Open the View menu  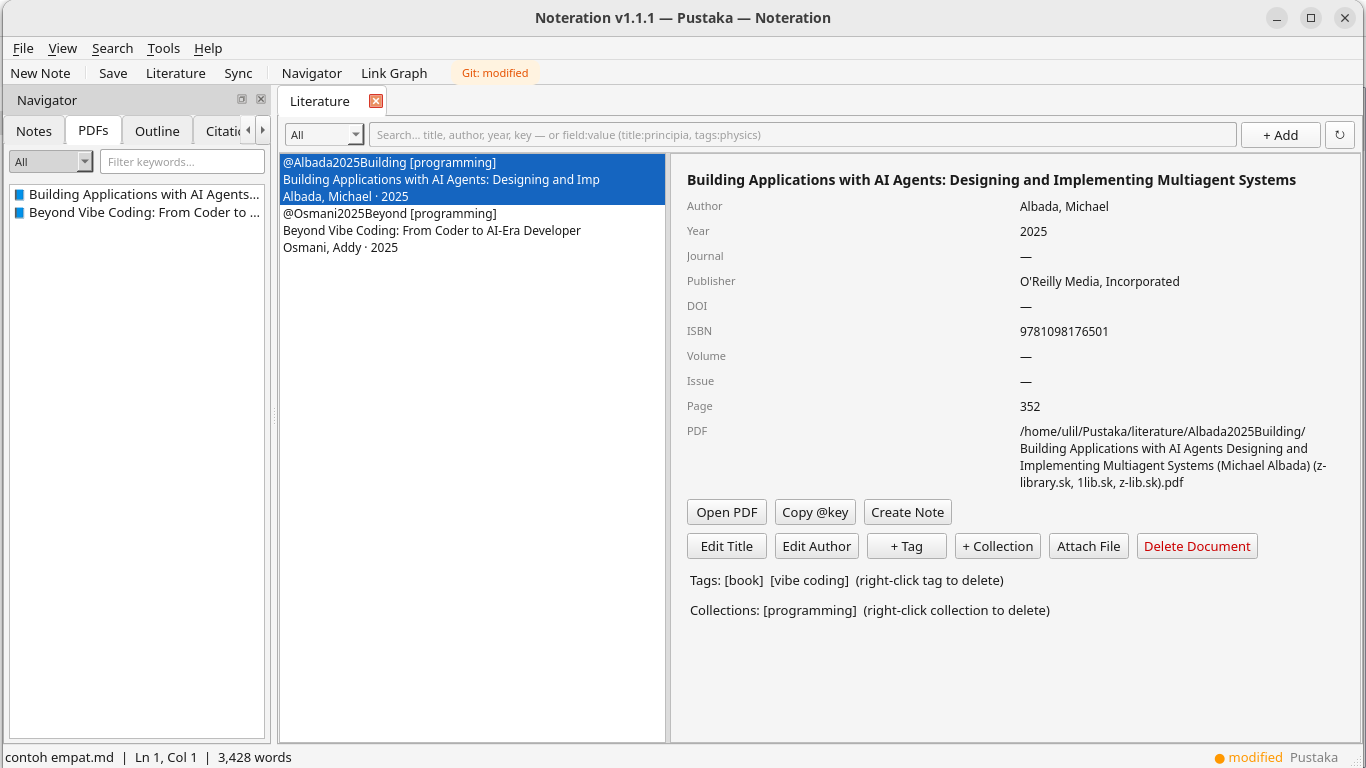coord(62,48)
